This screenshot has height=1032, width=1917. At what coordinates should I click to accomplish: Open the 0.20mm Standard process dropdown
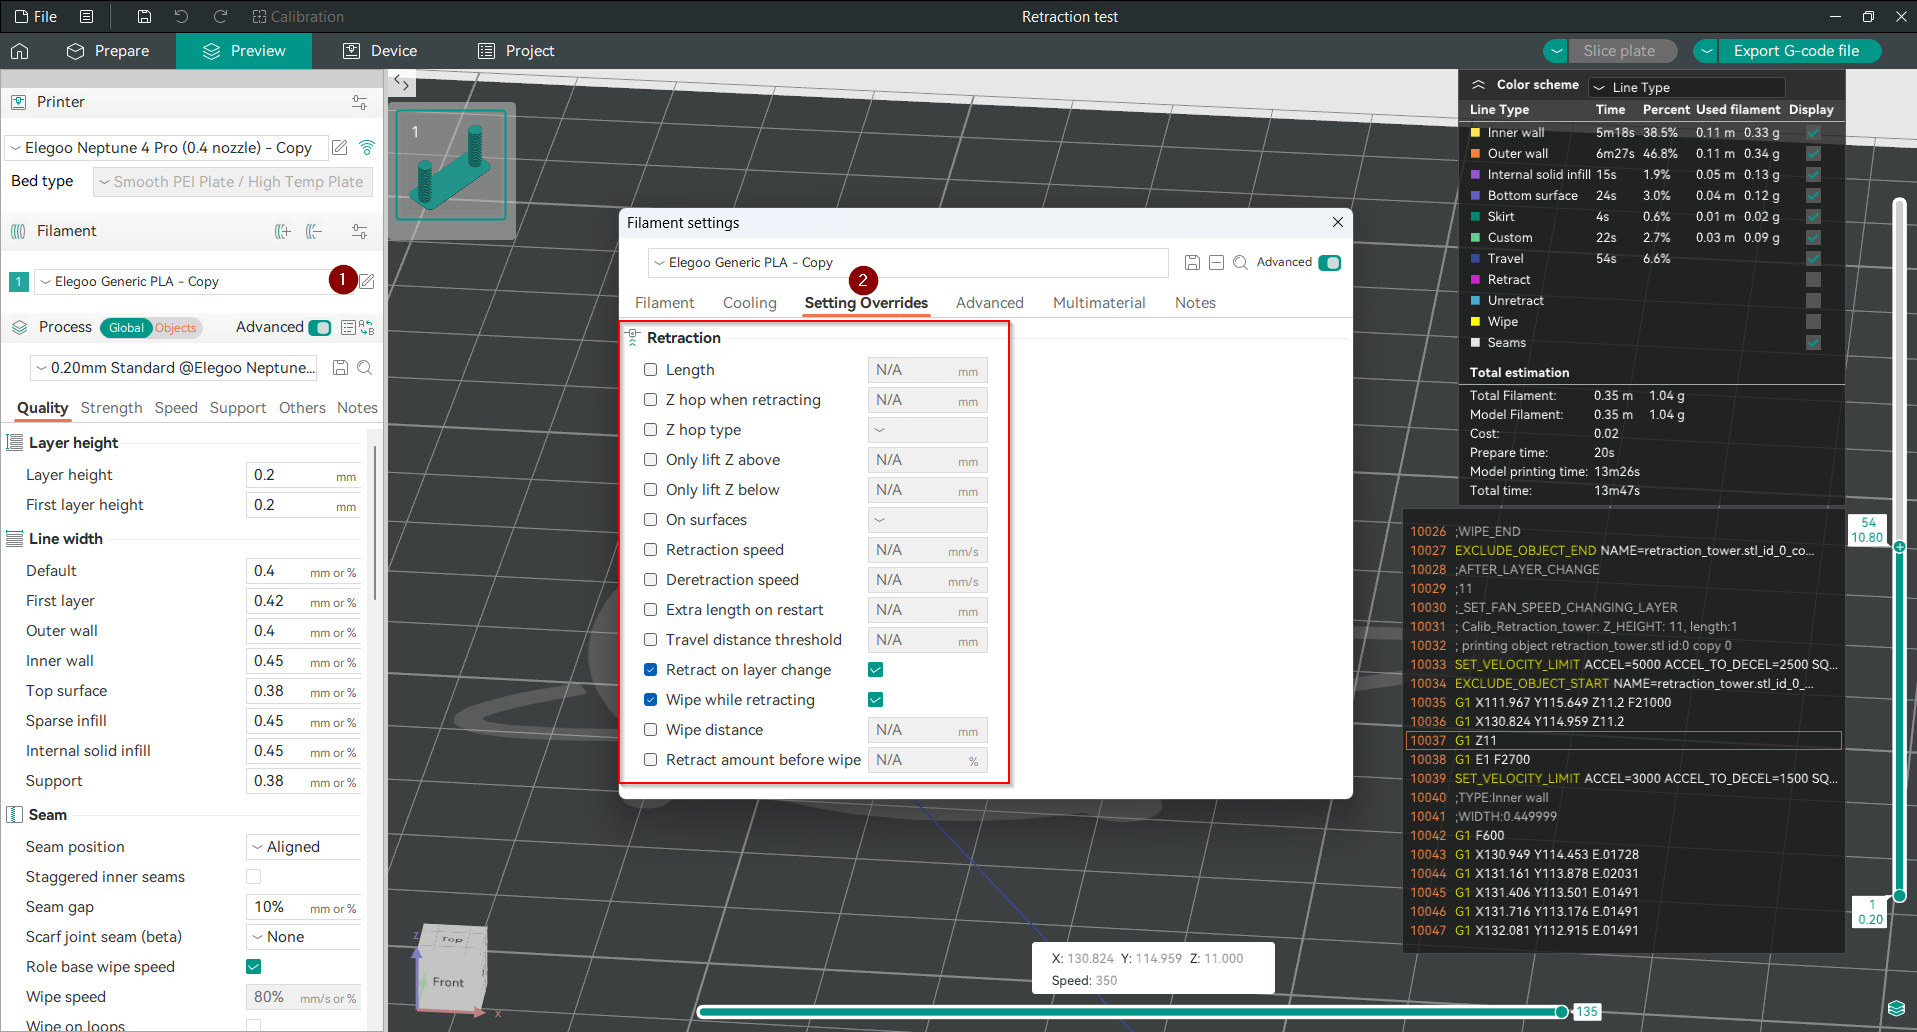174,368
